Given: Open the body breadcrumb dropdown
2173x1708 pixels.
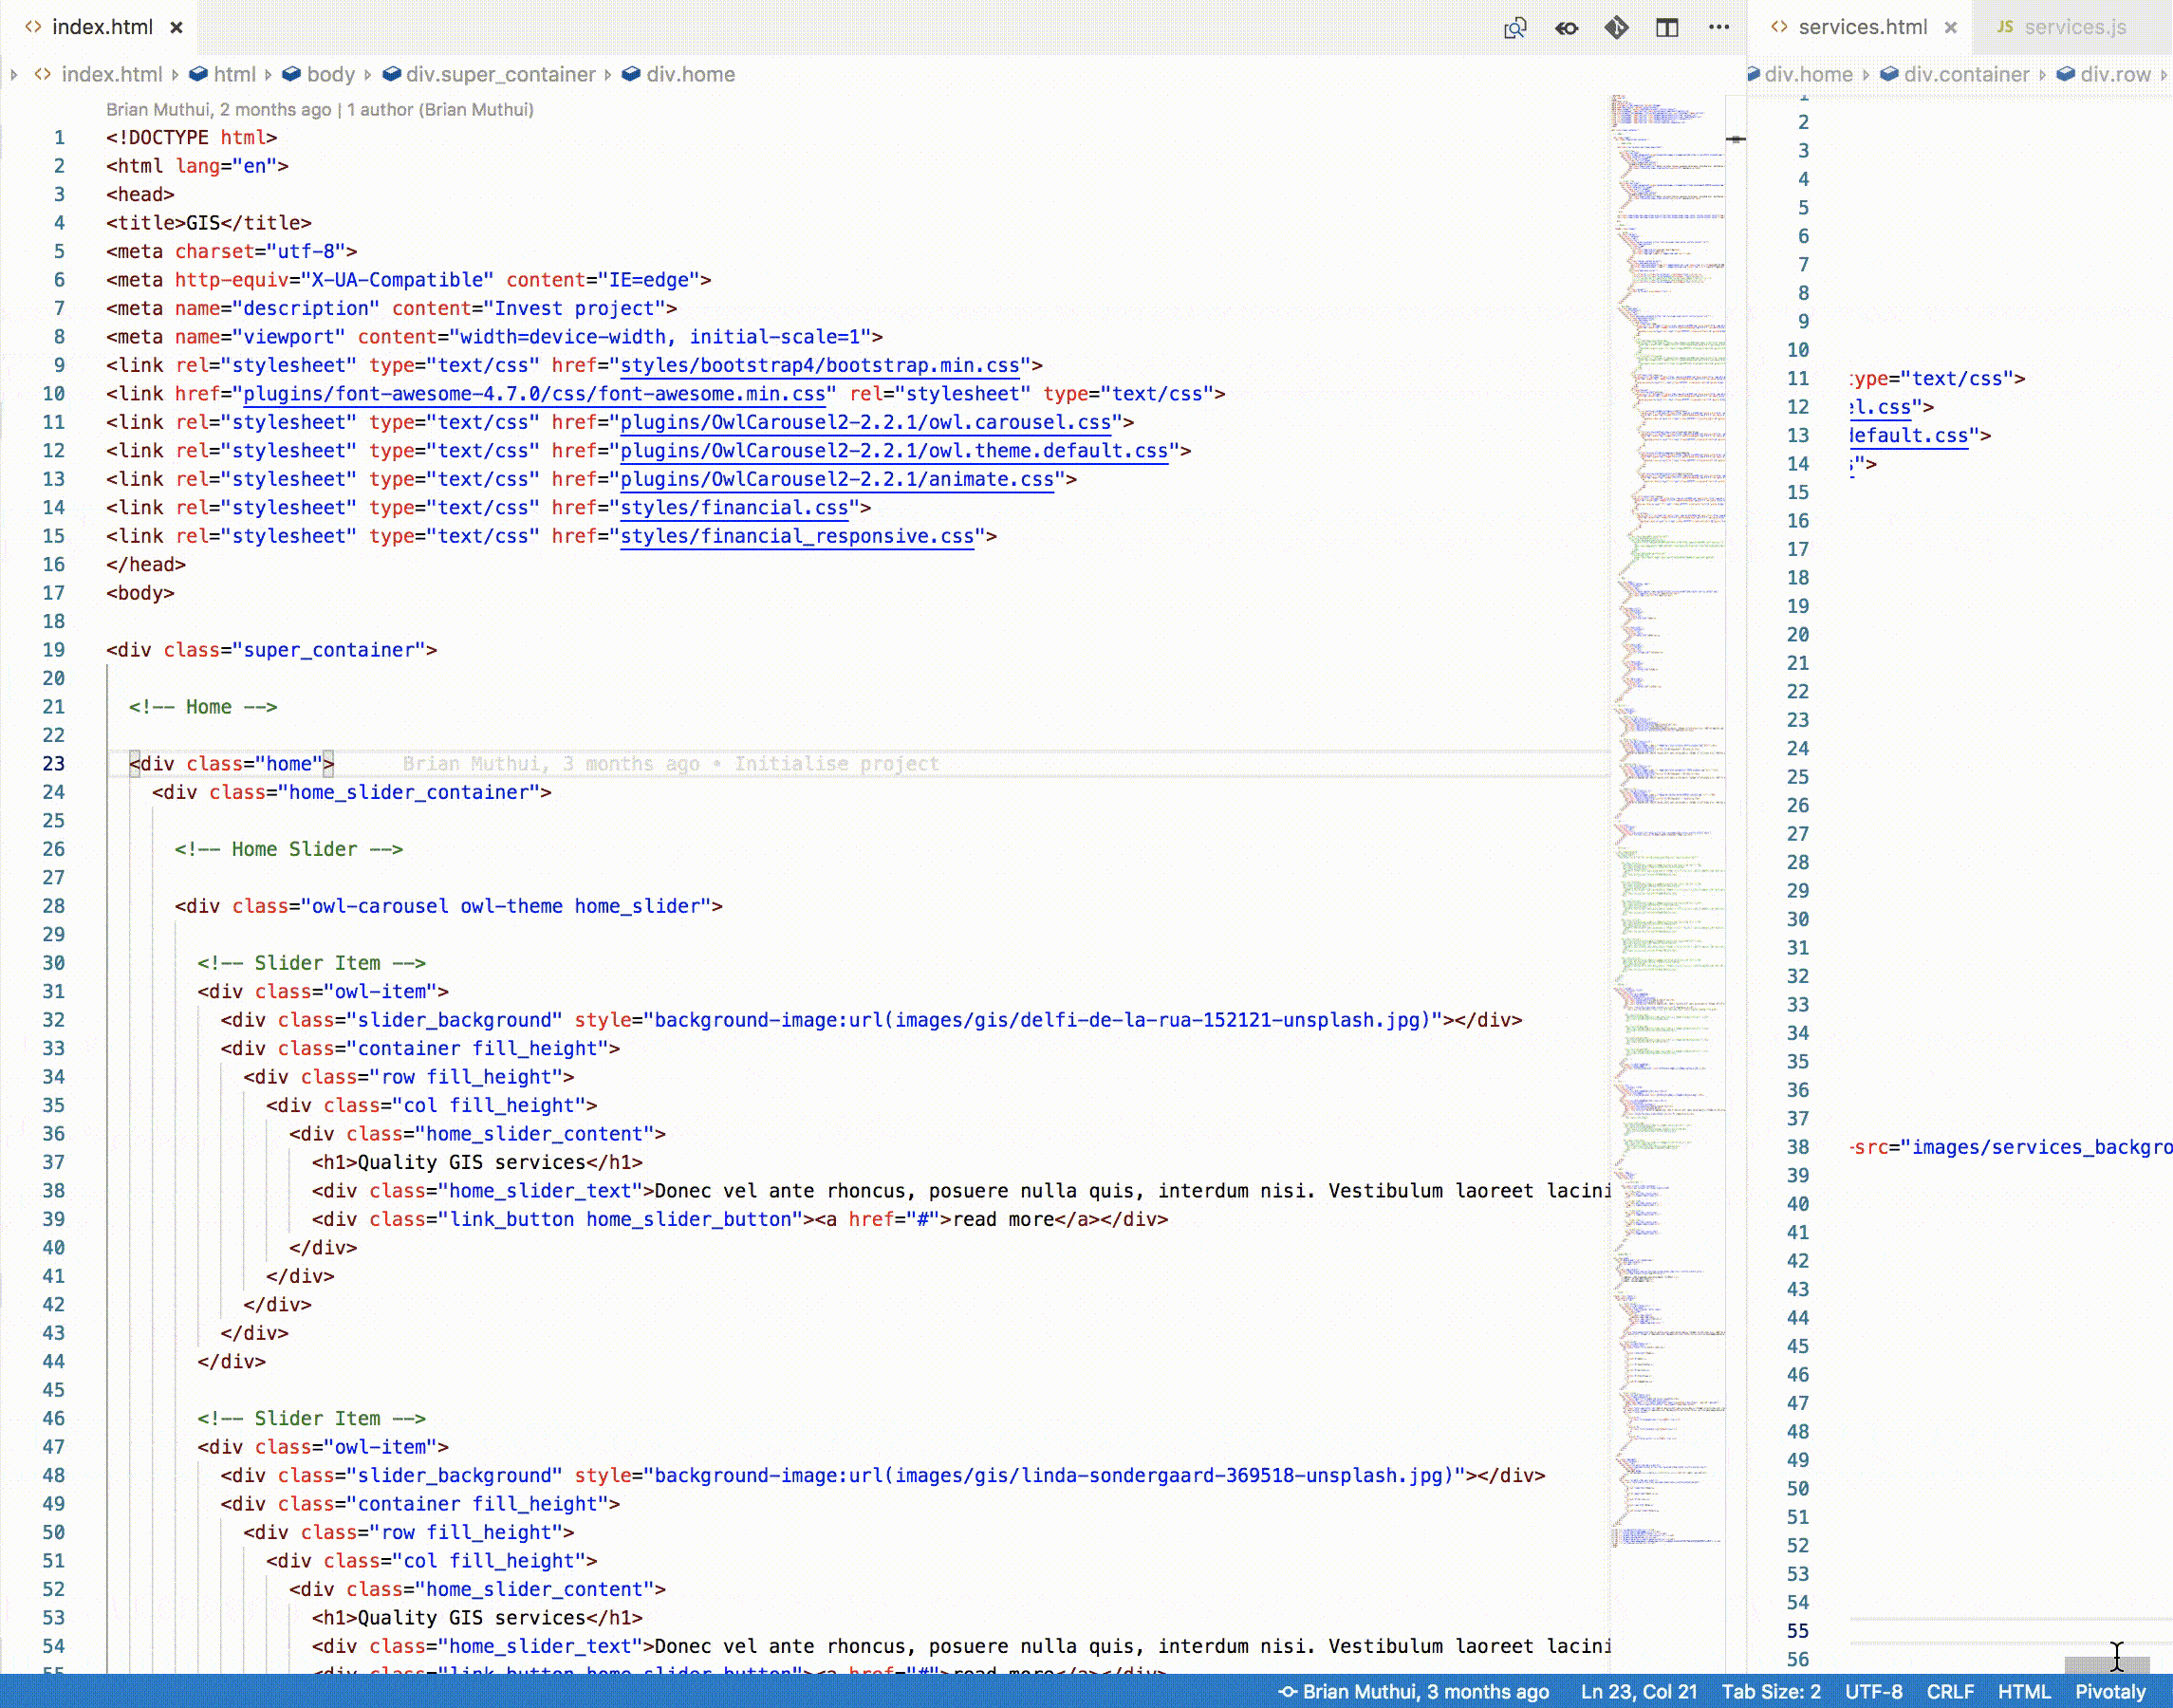Looking at the screenshot, I should tap(330, 75).
